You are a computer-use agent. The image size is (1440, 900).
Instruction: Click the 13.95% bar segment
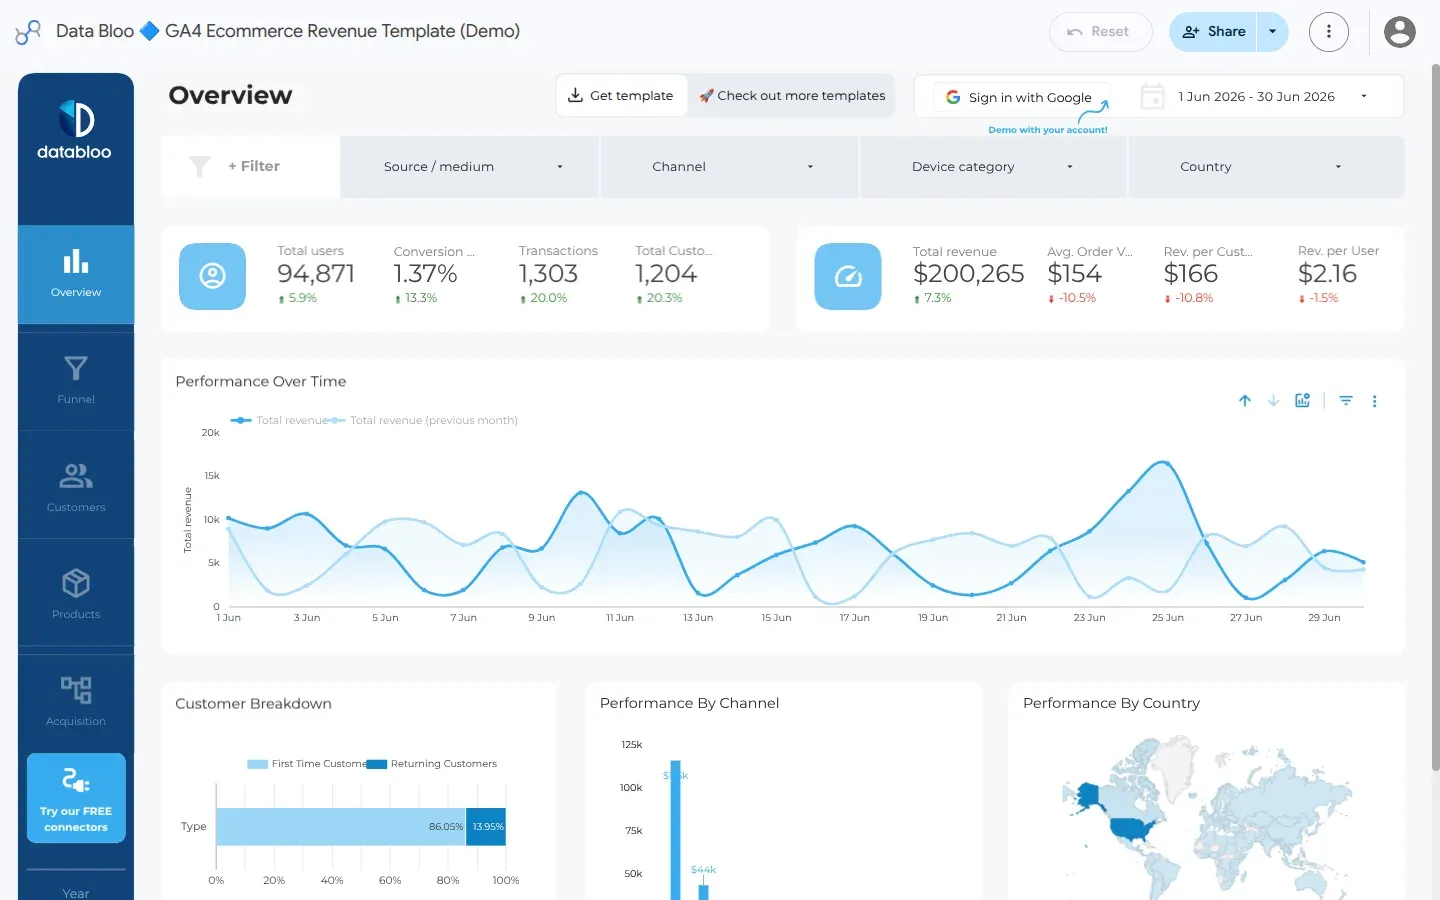487,827
